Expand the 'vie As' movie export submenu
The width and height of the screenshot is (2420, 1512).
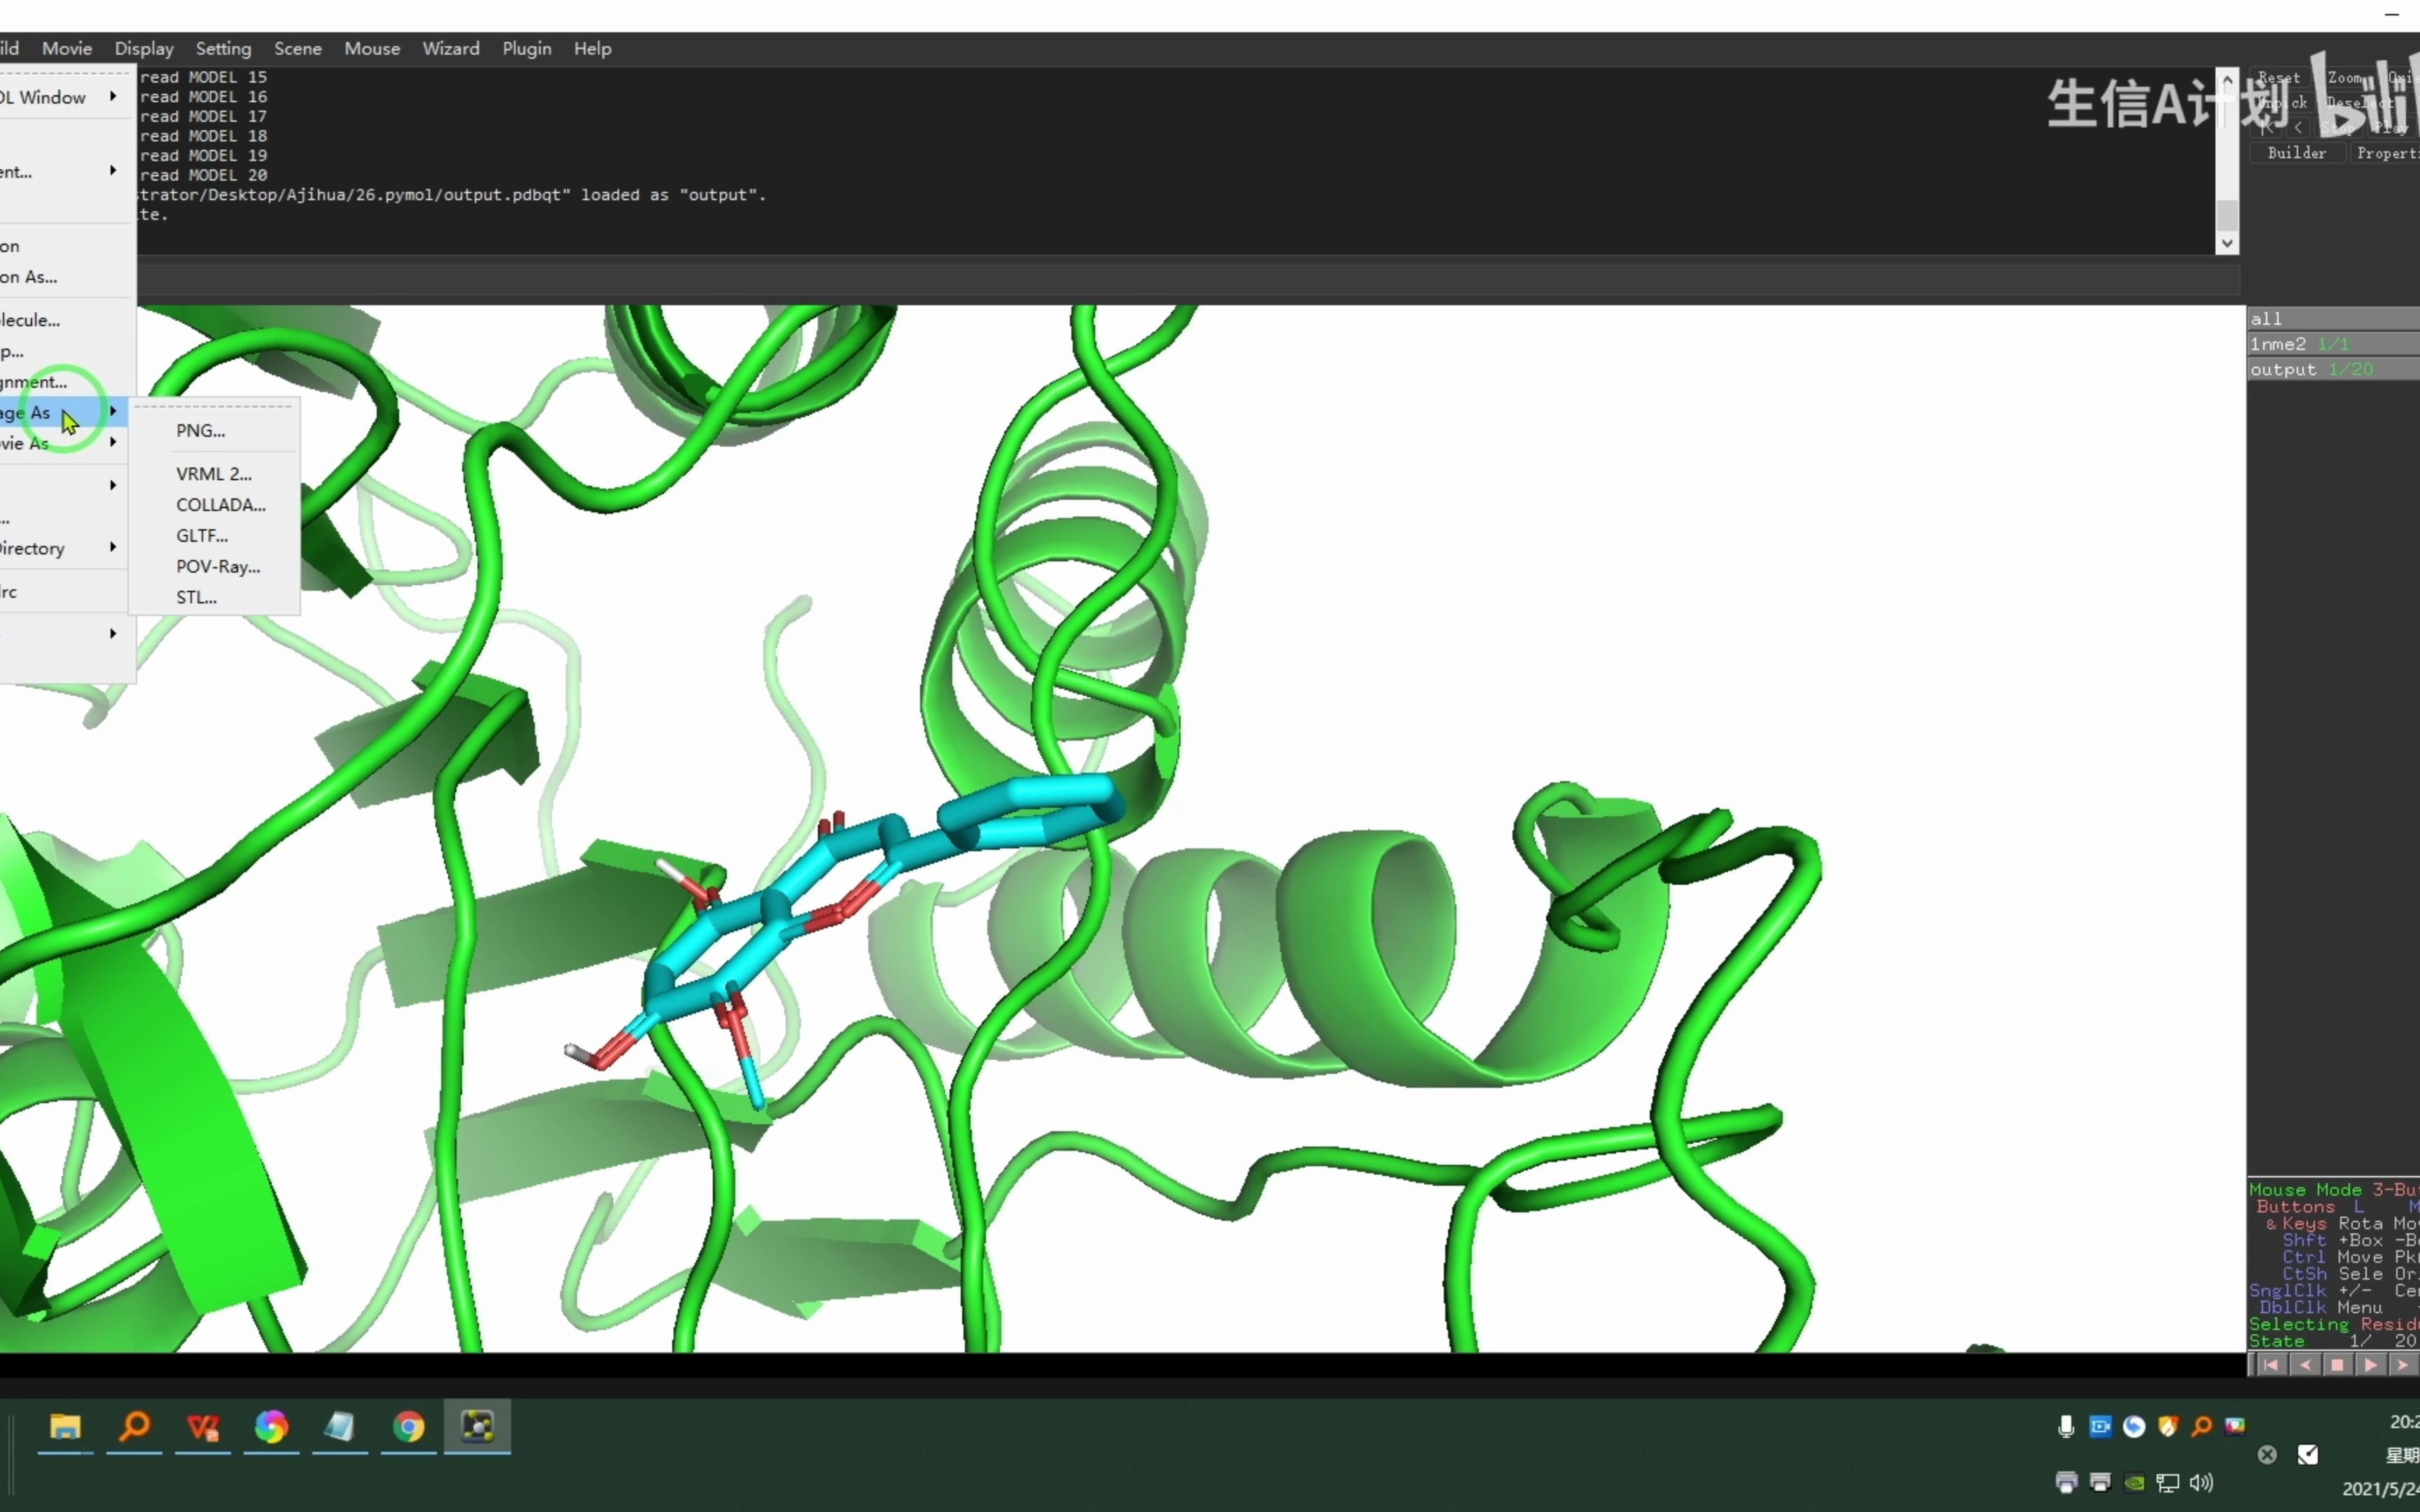tap(62, 443)
